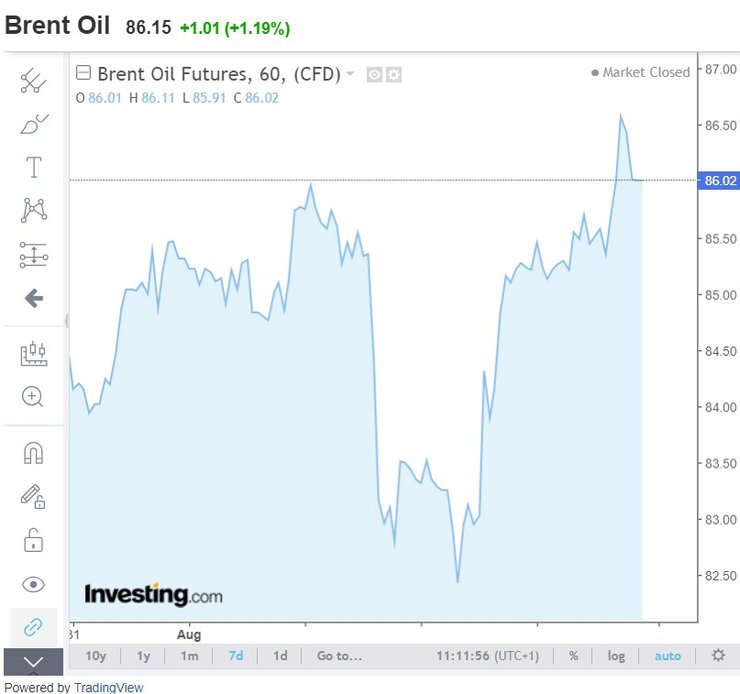Image resolution: width=740 pixels, height=694 pixels.
Task: Toggle log scale
Action: pyautogui.click(x=616, y=656)
